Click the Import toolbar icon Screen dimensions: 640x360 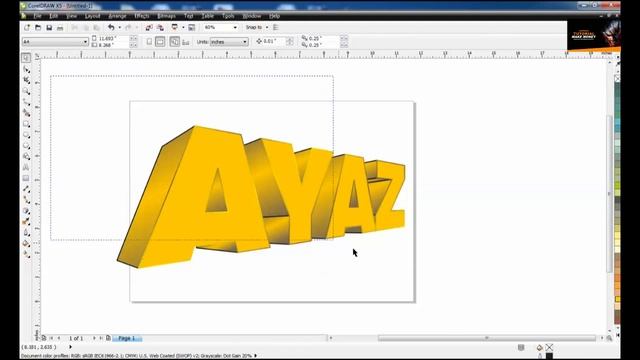[x=149, y=27]
